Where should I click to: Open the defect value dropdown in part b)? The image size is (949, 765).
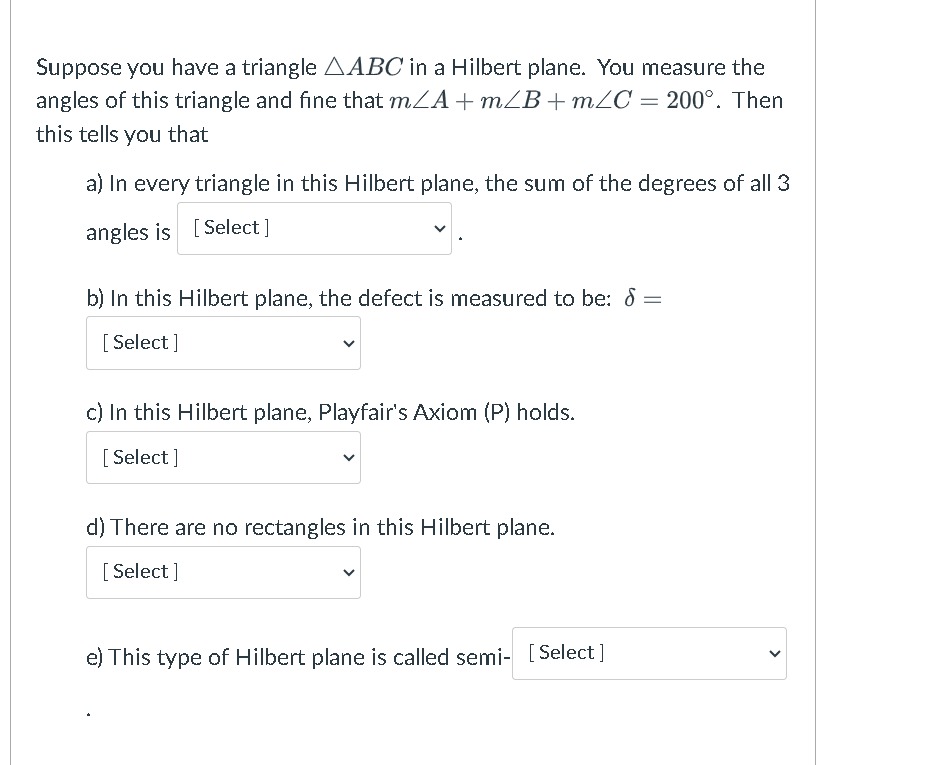pyautogui.click(x=223, y=342)
